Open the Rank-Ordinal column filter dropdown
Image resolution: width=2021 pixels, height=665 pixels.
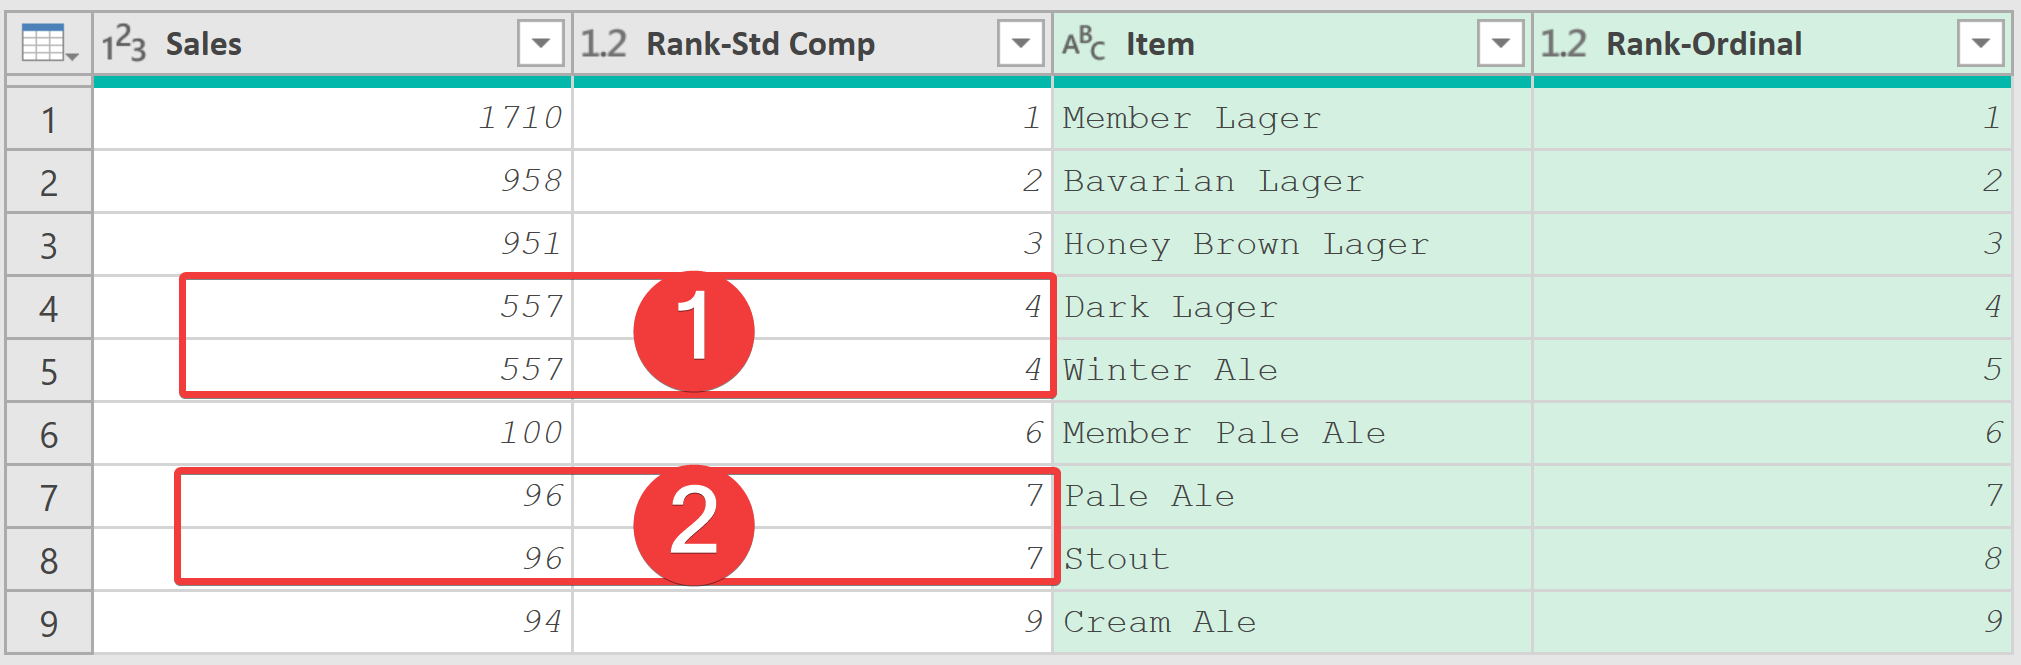click(1981, 44)
